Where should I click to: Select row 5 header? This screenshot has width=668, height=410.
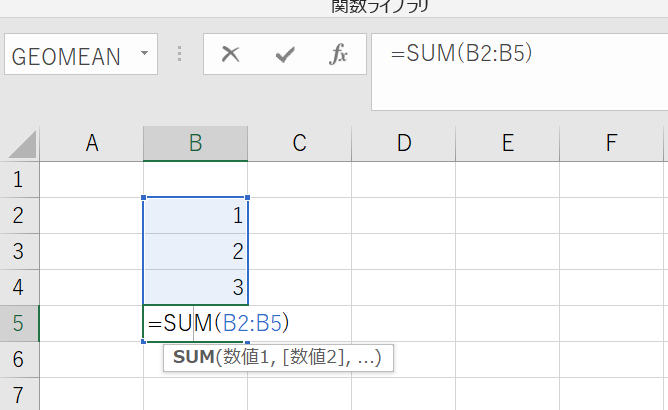pos(20,323)
